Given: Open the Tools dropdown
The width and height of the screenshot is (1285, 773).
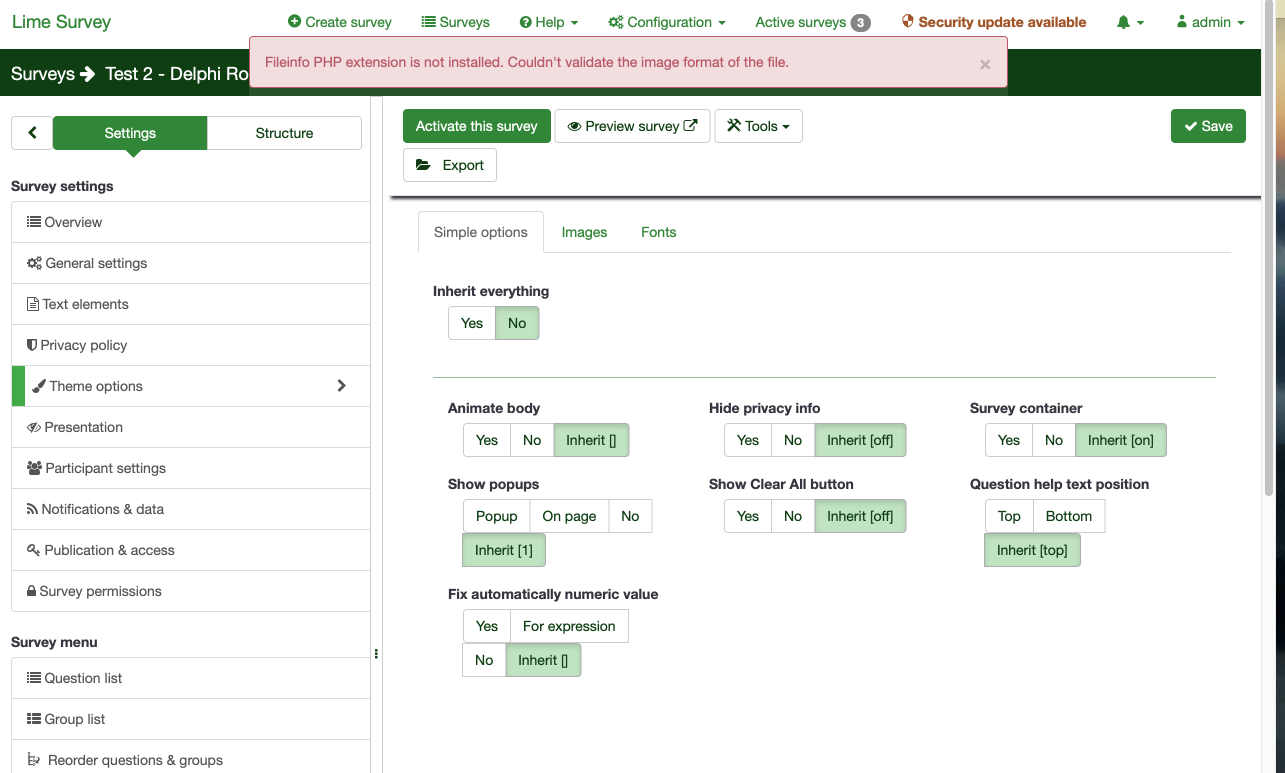Looking at the screenshot, I should pyautogui.click(x=758, y=126).
